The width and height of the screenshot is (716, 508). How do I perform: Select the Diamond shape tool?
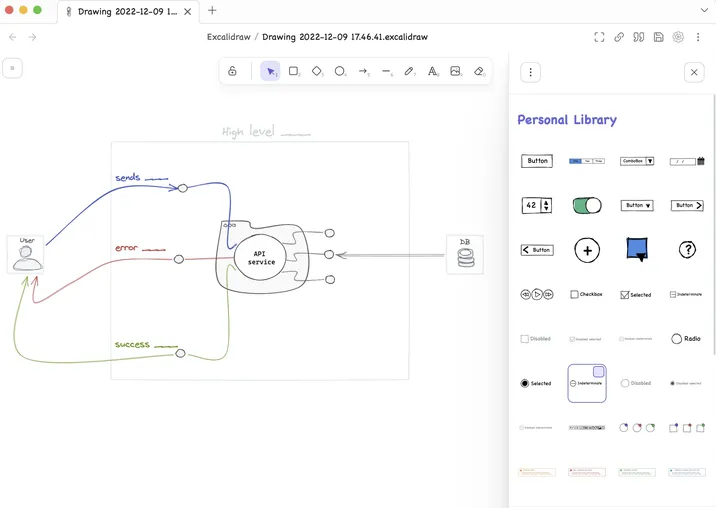tap(317, 71)
